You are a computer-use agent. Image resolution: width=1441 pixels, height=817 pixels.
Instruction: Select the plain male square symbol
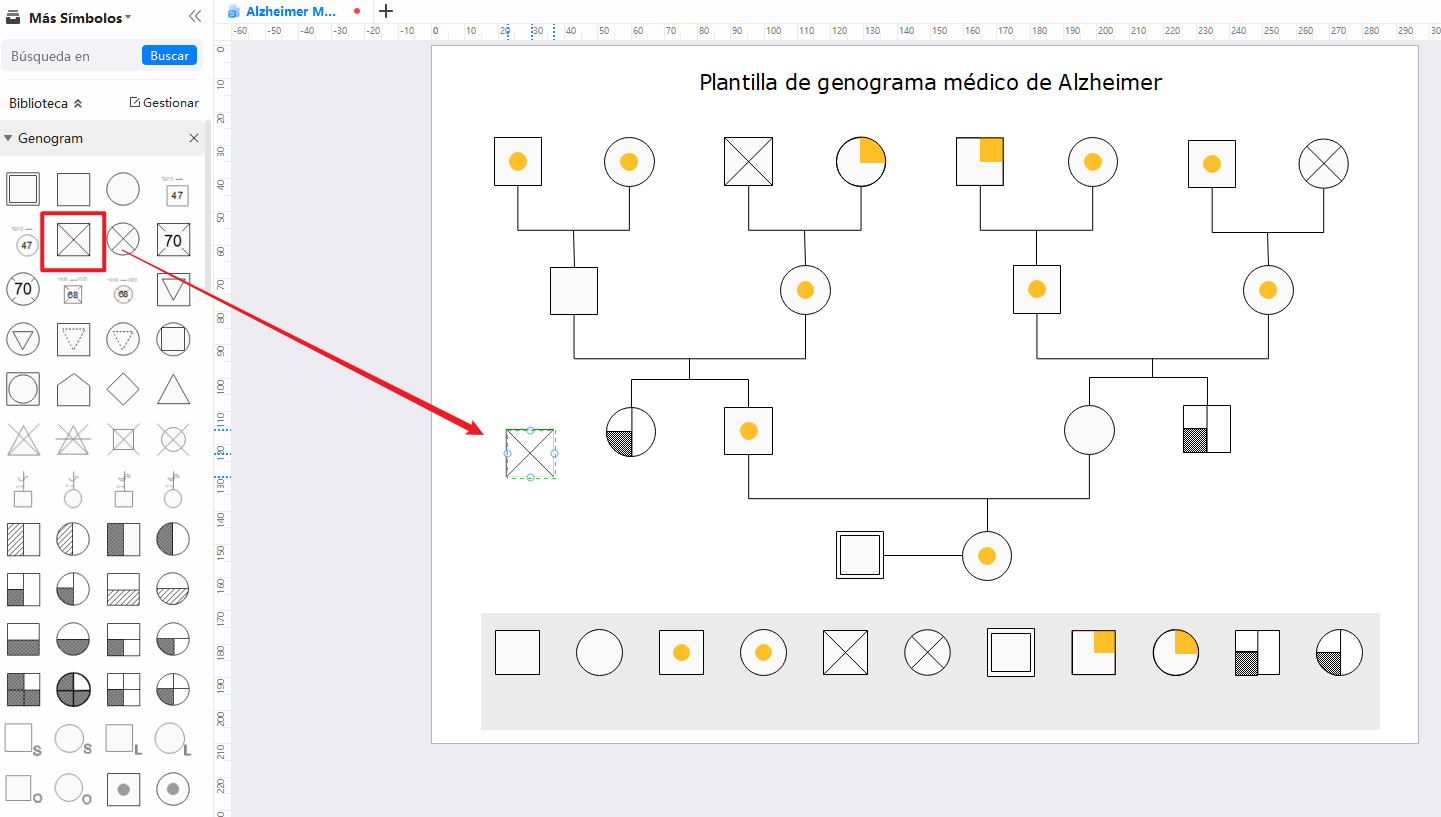72,189
